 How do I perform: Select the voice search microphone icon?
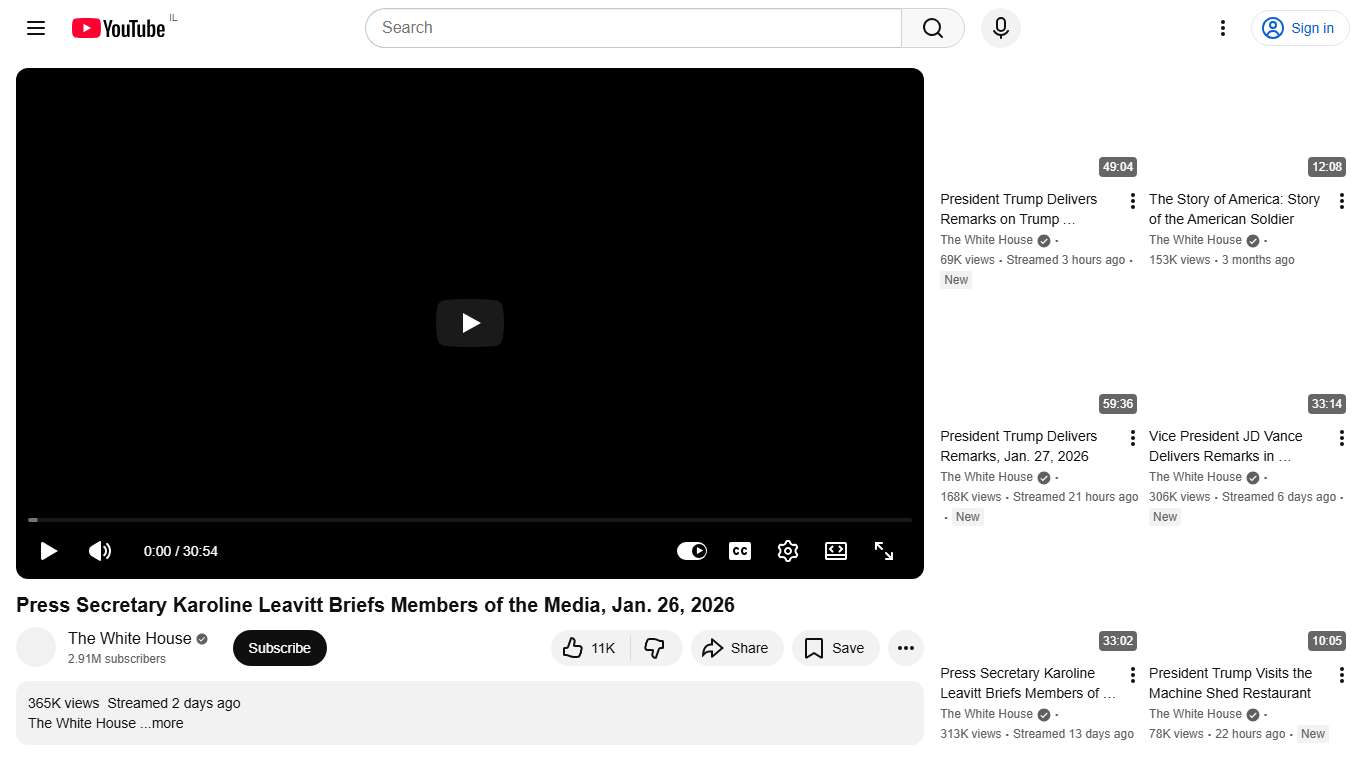click(x=1000, y=28)
